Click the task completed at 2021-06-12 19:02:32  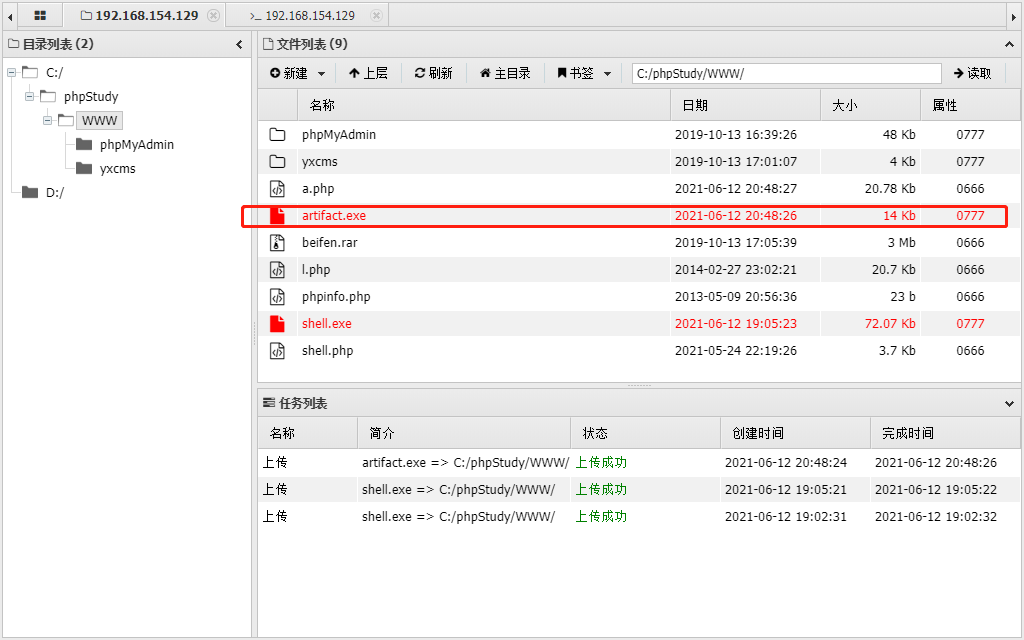936,517
